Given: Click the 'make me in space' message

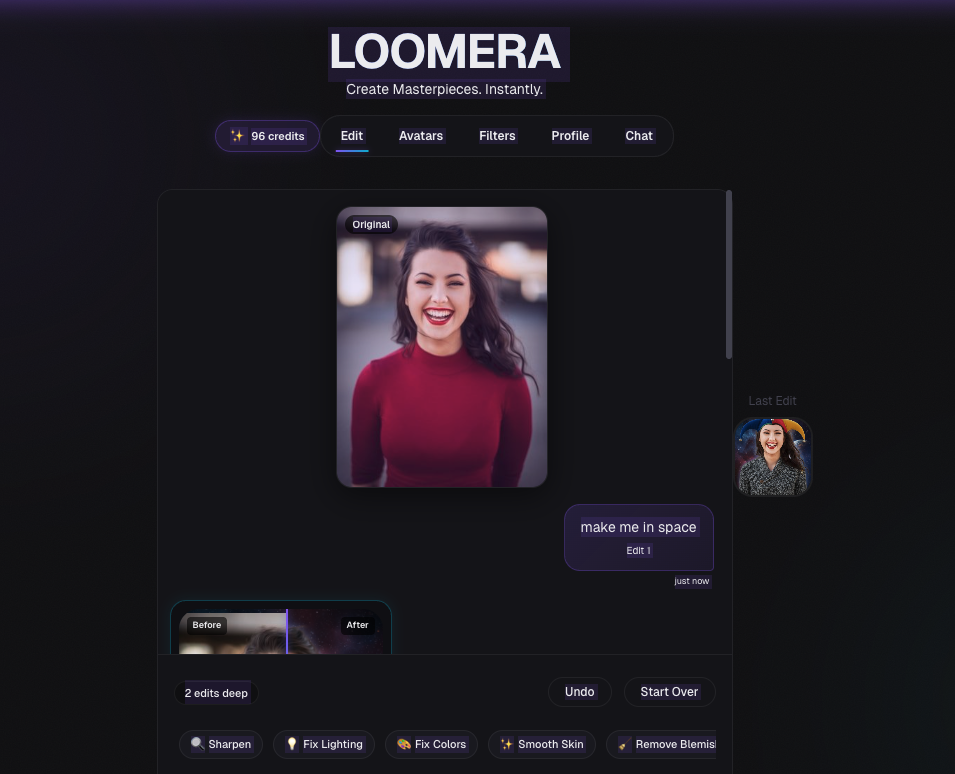Looking at the screenshot, I should pos(638,527).
